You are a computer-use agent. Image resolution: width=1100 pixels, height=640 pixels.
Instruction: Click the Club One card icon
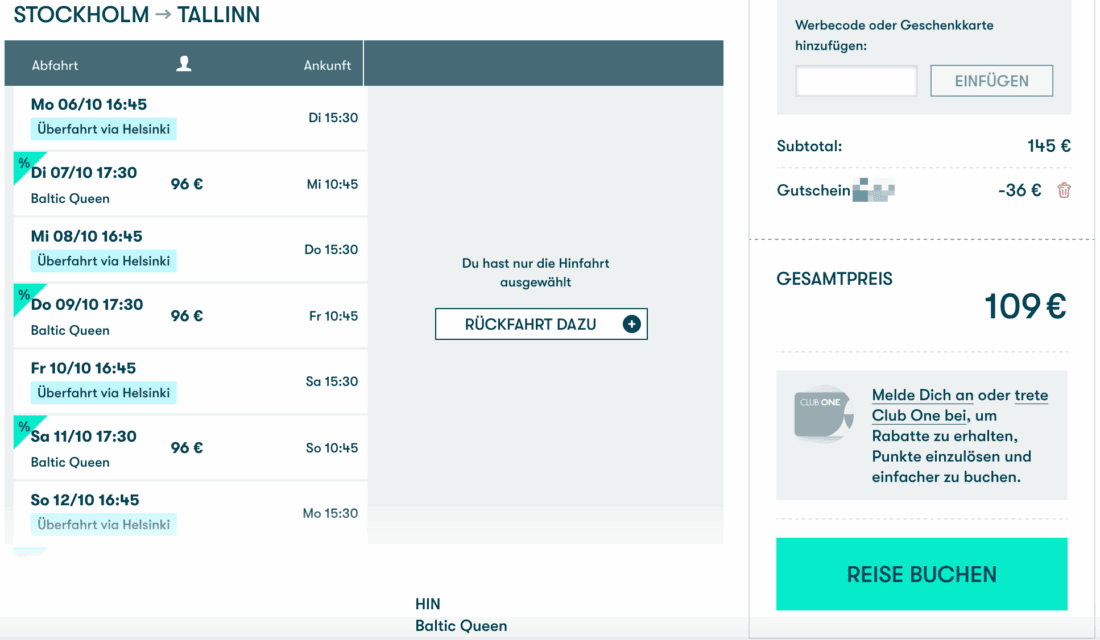(x=823, y=412)
